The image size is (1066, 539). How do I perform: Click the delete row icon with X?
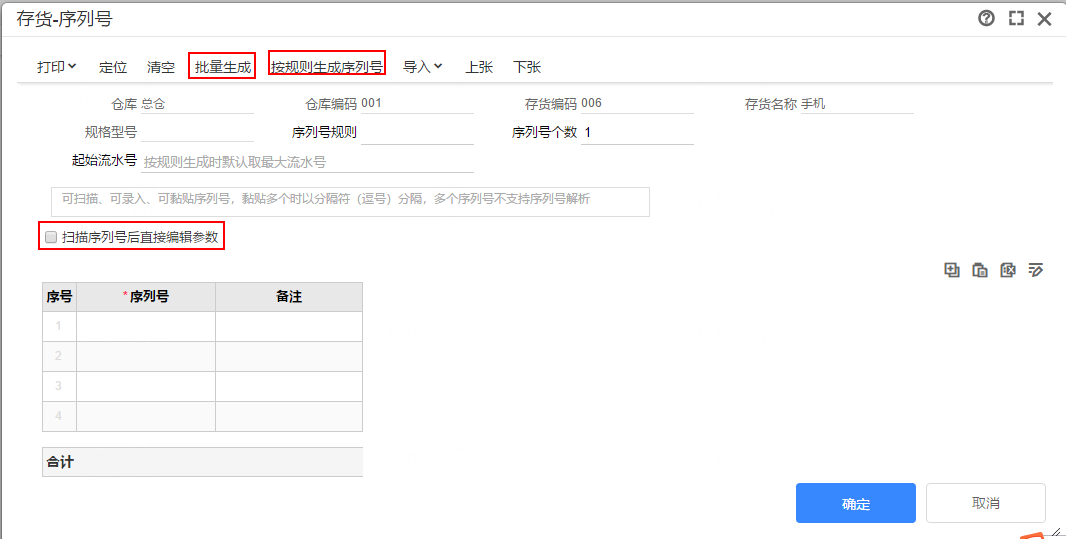point(1008,270)
